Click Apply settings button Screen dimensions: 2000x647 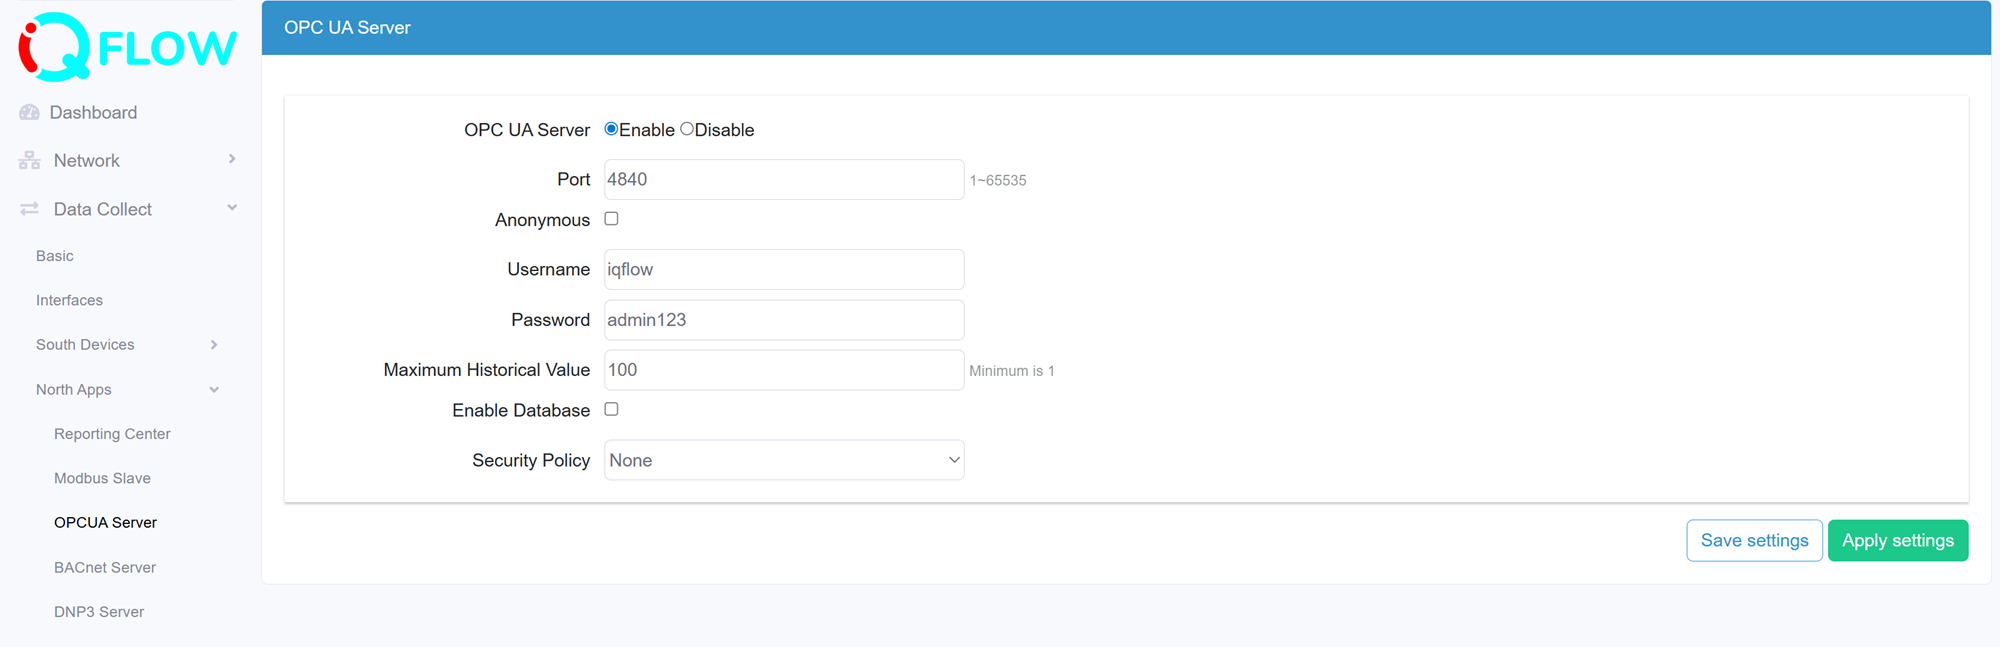1898,540
